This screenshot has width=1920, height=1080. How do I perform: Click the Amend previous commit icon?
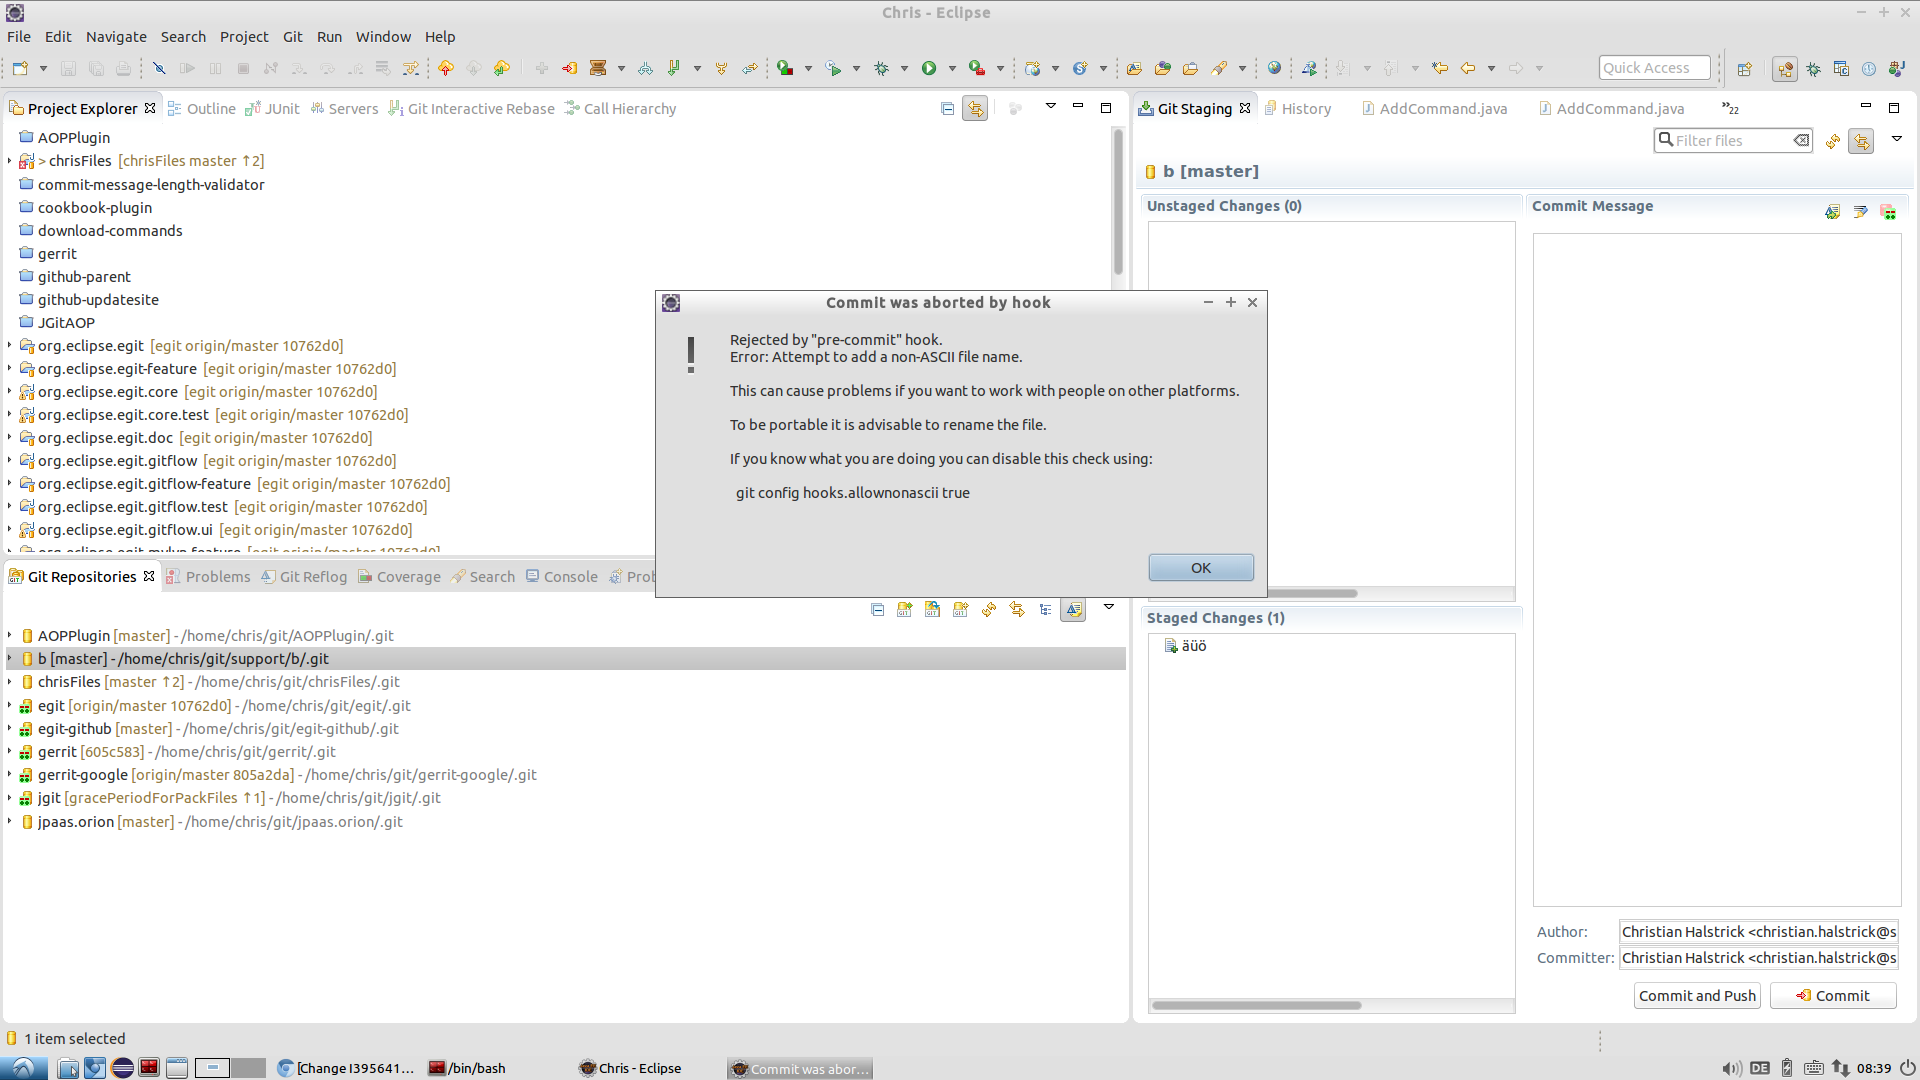(x=1832, y=211)
